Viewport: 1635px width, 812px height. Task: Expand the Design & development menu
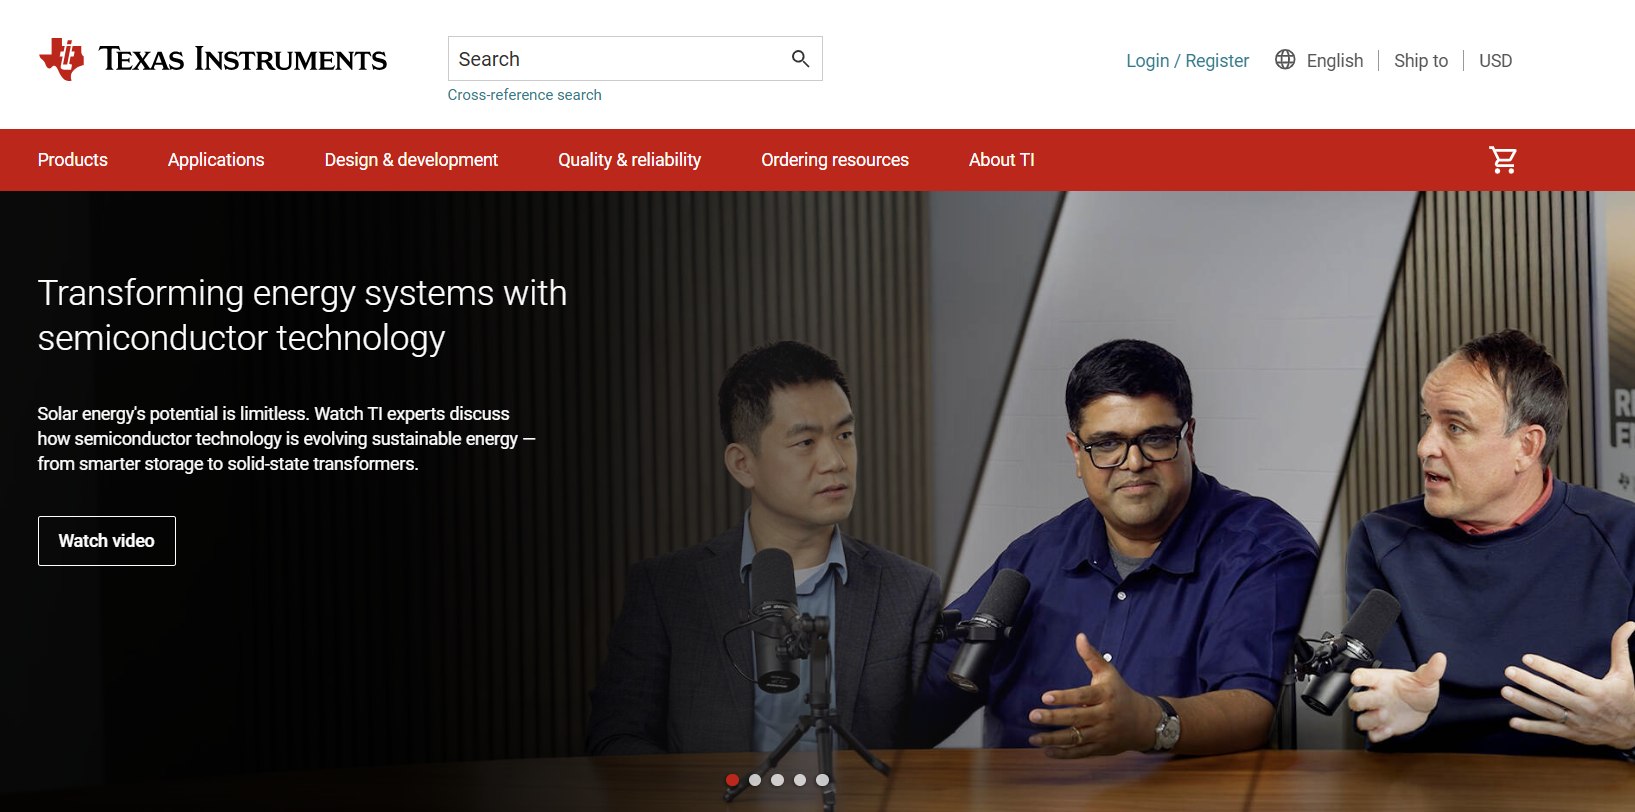[411, 160]
